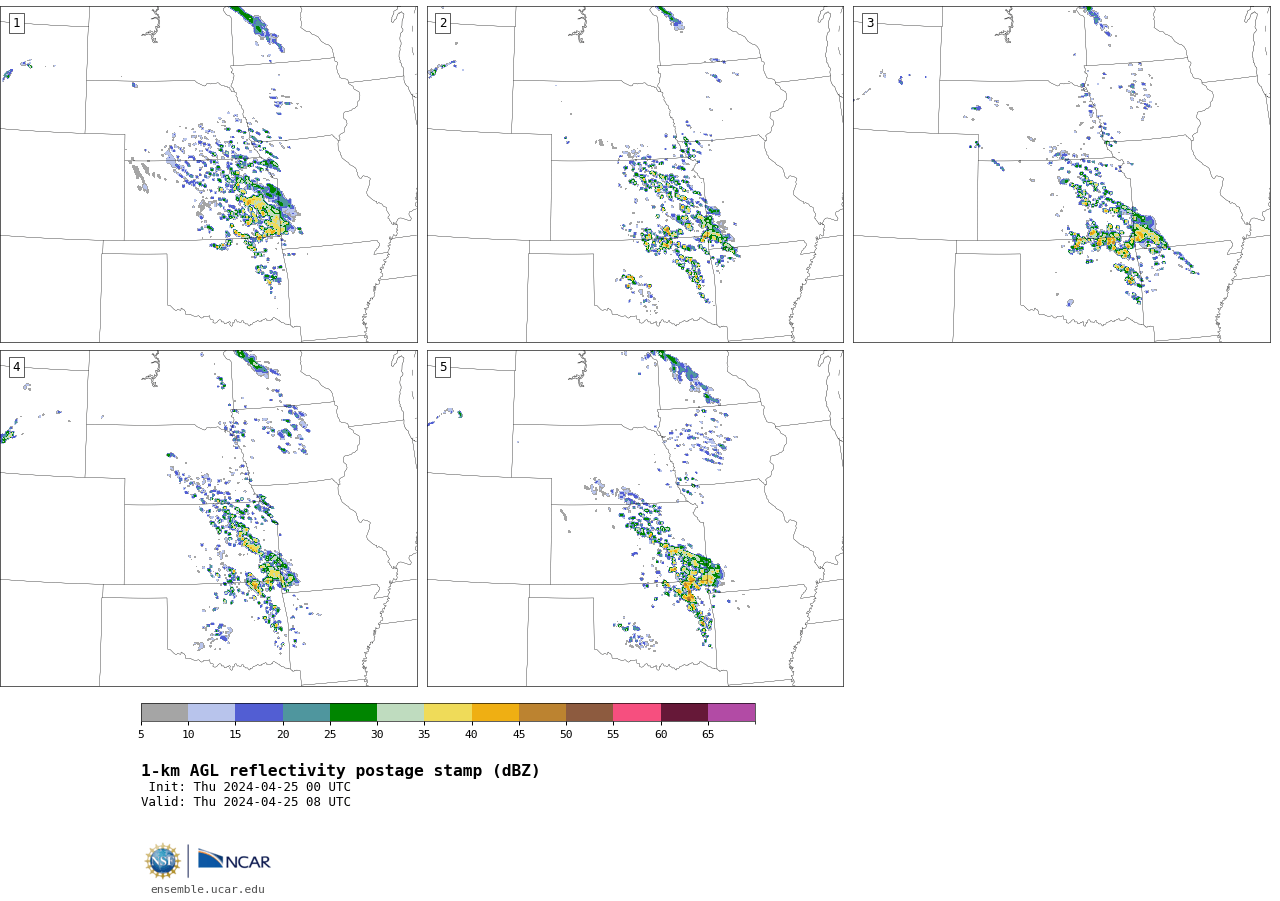
Task: Click the 1-km AGL reflectivity title
Action: (x=340, y=771)
